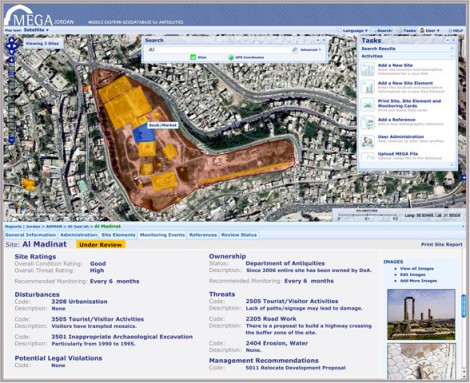Click the User Administration icon
The image size is (470, 383).
point(368,141)
